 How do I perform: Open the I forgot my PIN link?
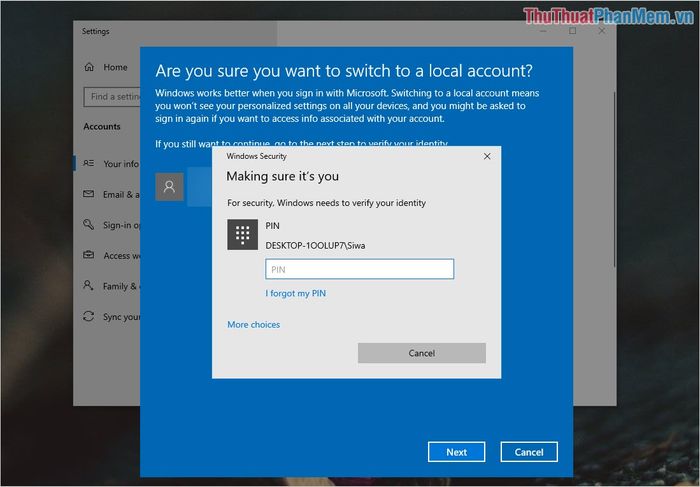(296, 293)
